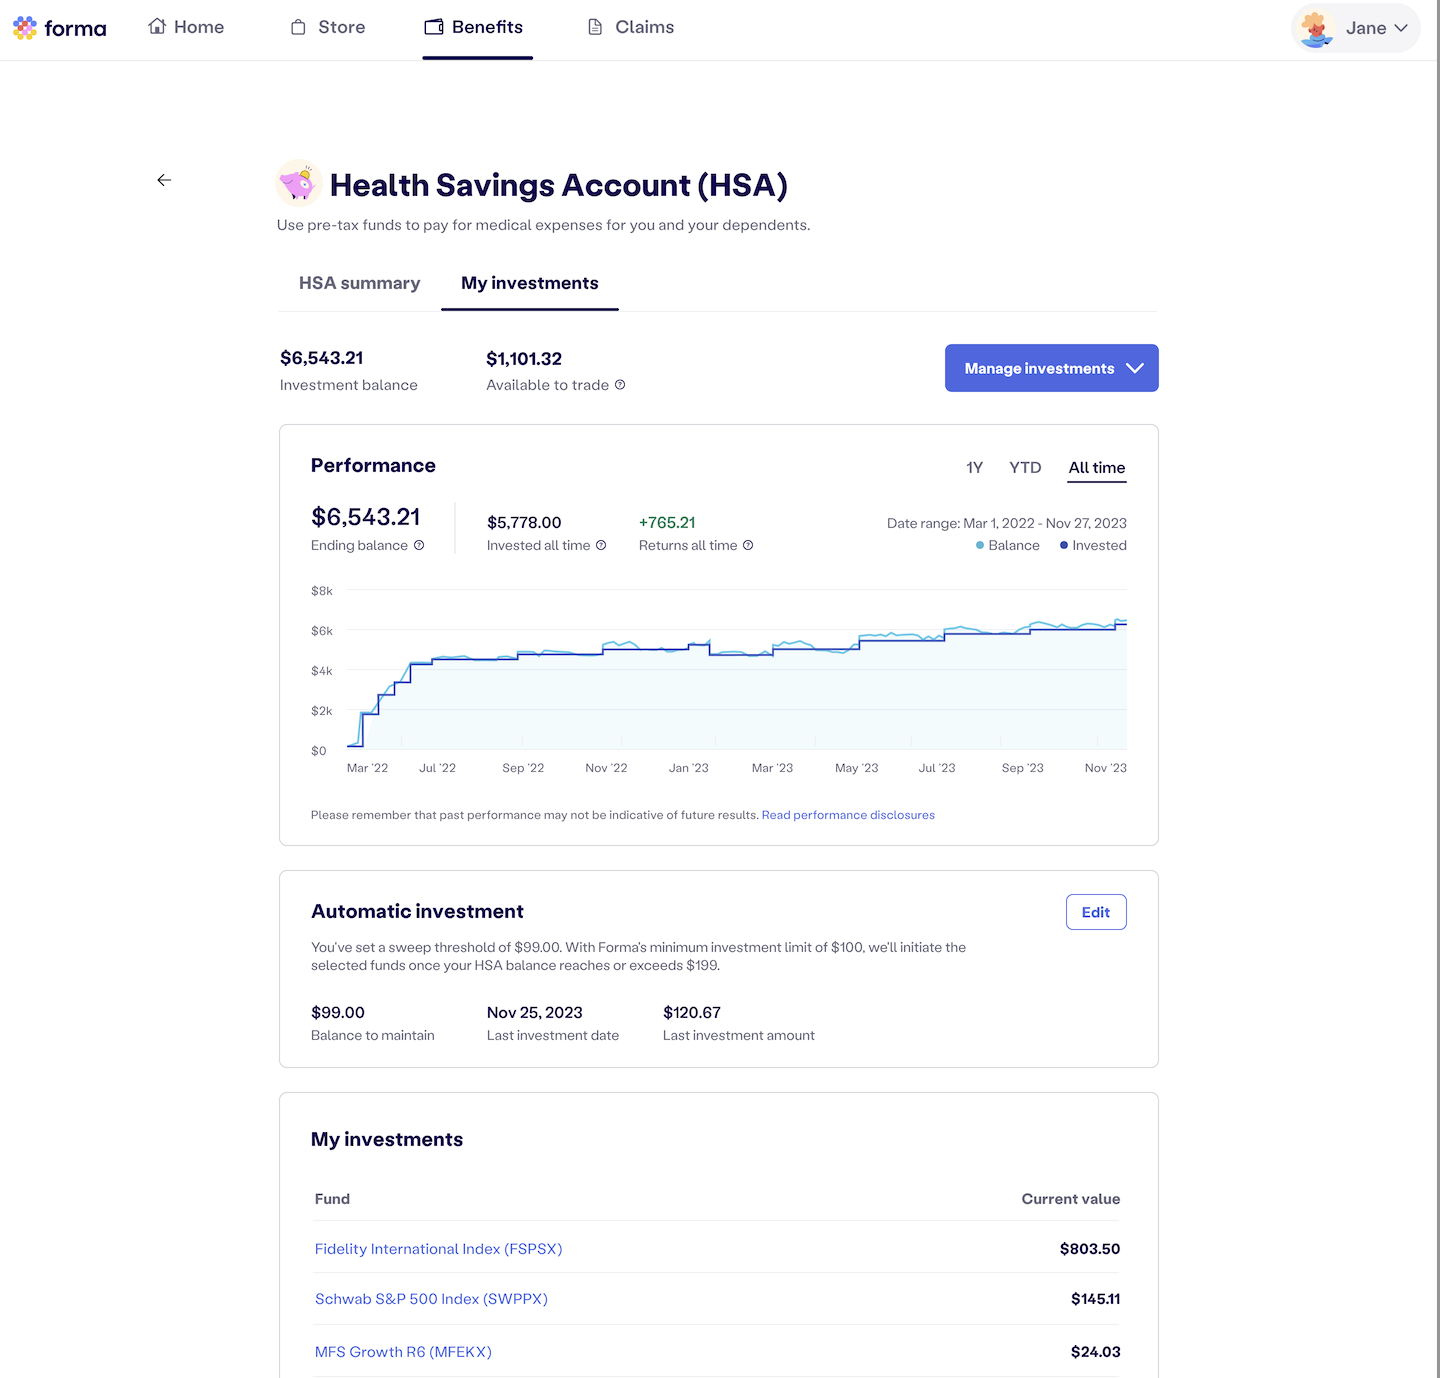Click the $1,101.32 available amount
Viewport: 1440px width, 1378px height.
(x=524, y=359)
